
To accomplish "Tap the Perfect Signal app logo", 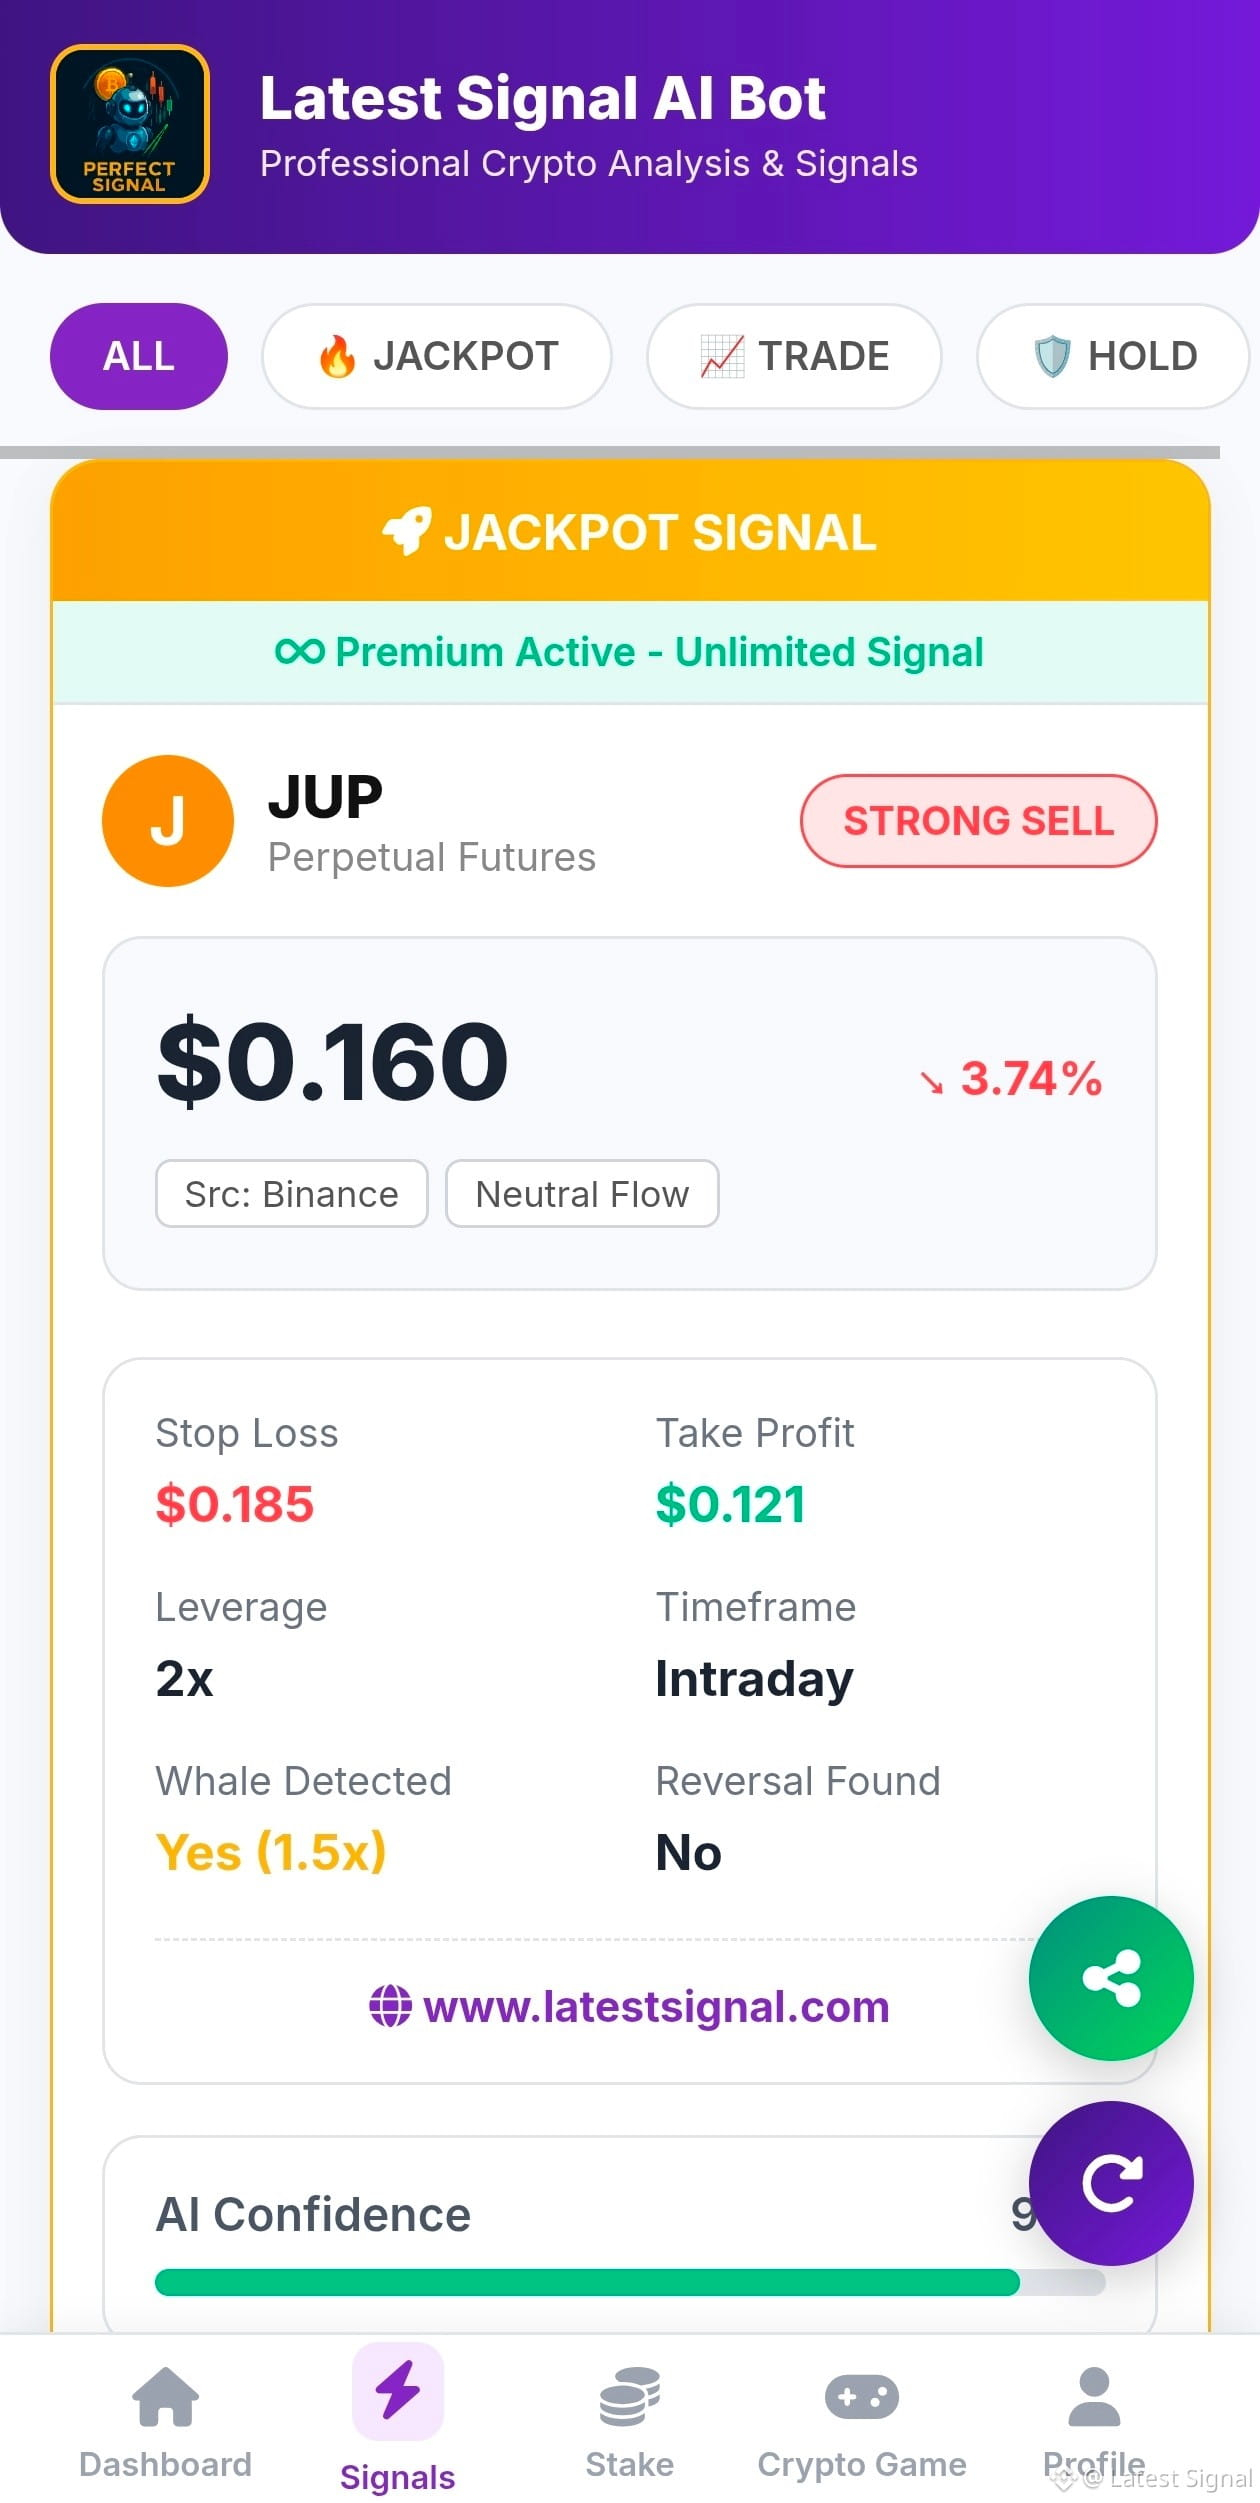I will coord(130,124).
